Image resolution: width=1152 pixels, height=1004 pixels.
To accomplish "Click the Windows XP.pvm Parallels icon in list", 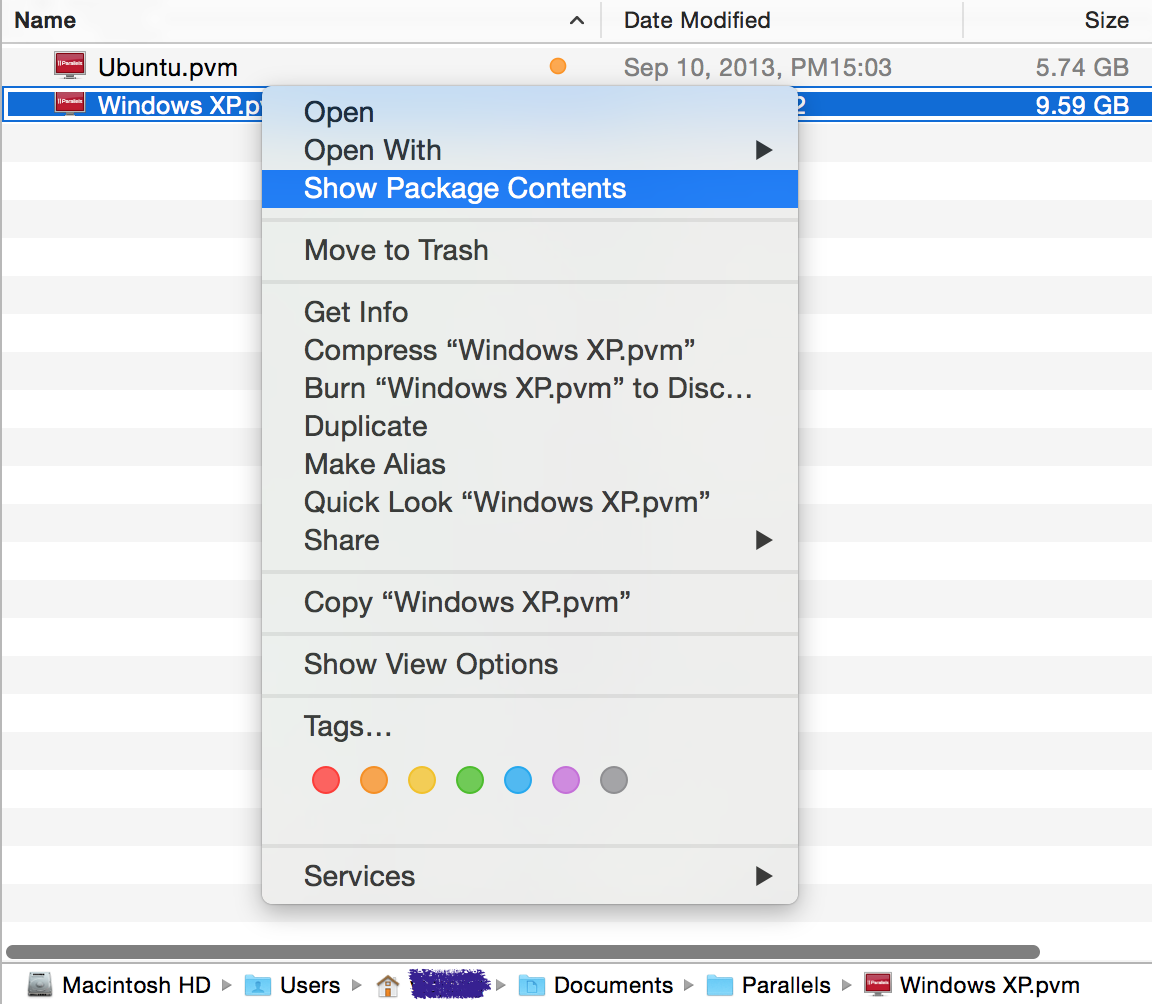I will (70, 104).
